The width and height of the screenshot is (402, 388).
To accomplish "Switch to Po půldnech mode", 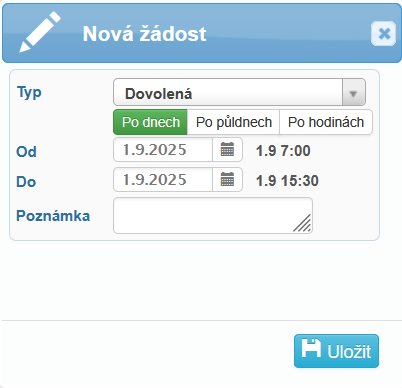I will click(x=234, y=122).
